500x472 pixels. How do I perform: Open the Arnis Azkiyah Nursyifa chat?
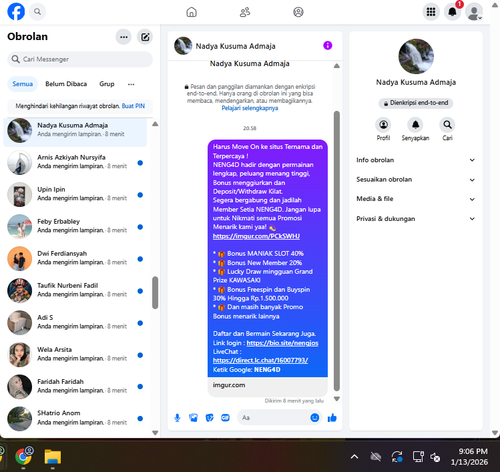pos(75,162)
